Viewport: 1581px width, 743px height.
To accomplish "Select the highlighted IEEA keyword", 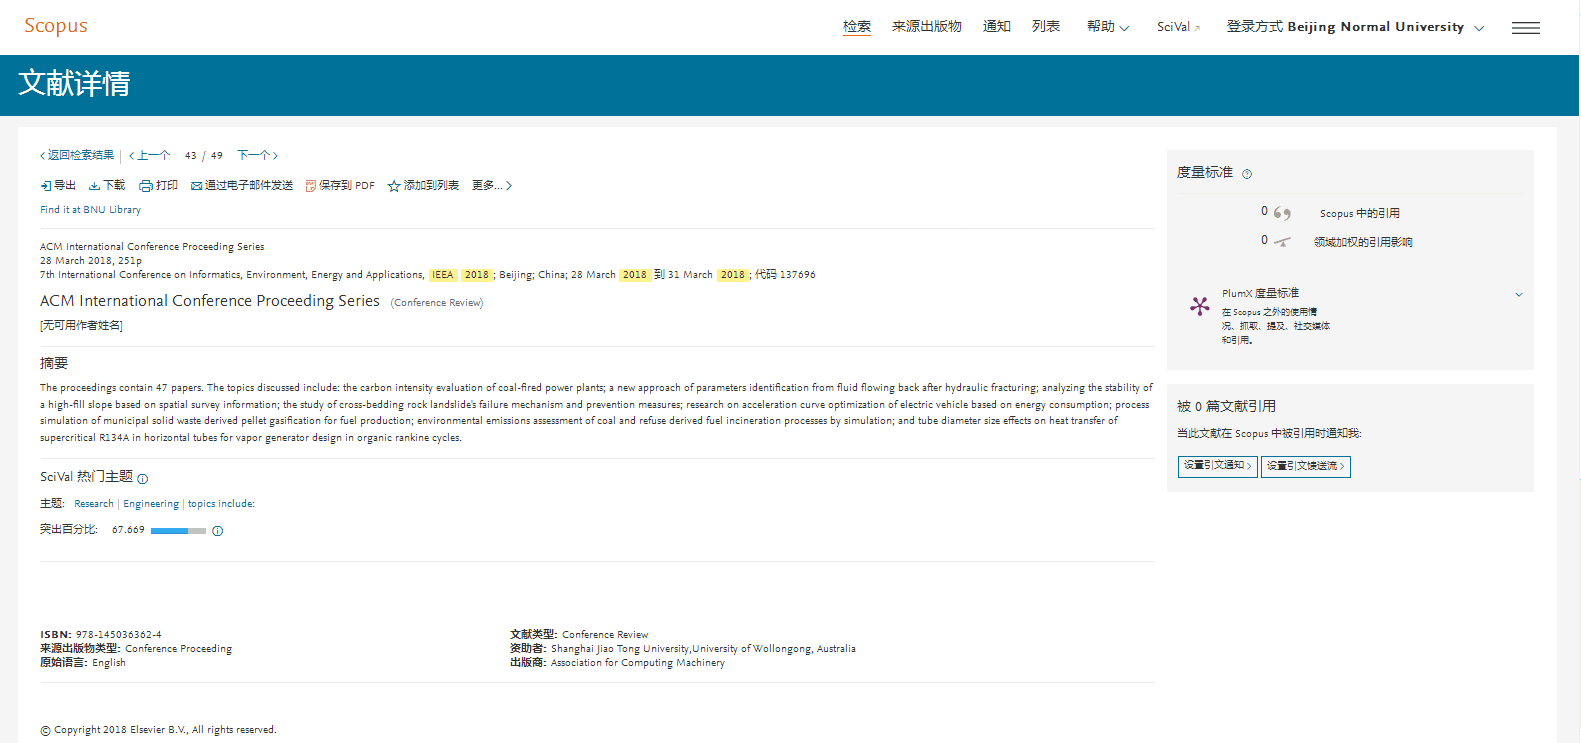I will (443, 275).
